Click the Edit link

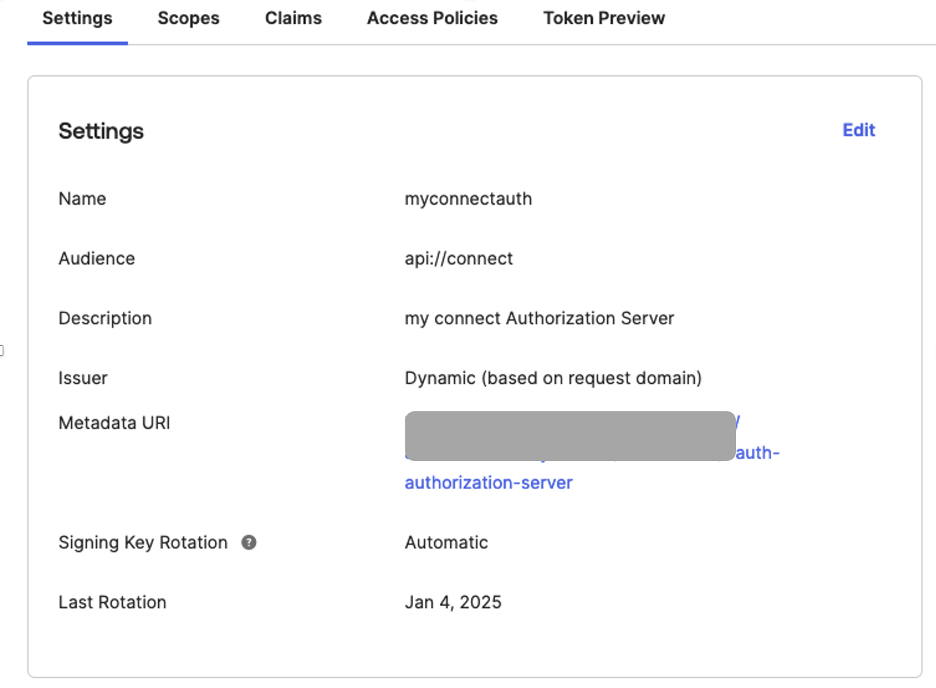click(858, 130)
